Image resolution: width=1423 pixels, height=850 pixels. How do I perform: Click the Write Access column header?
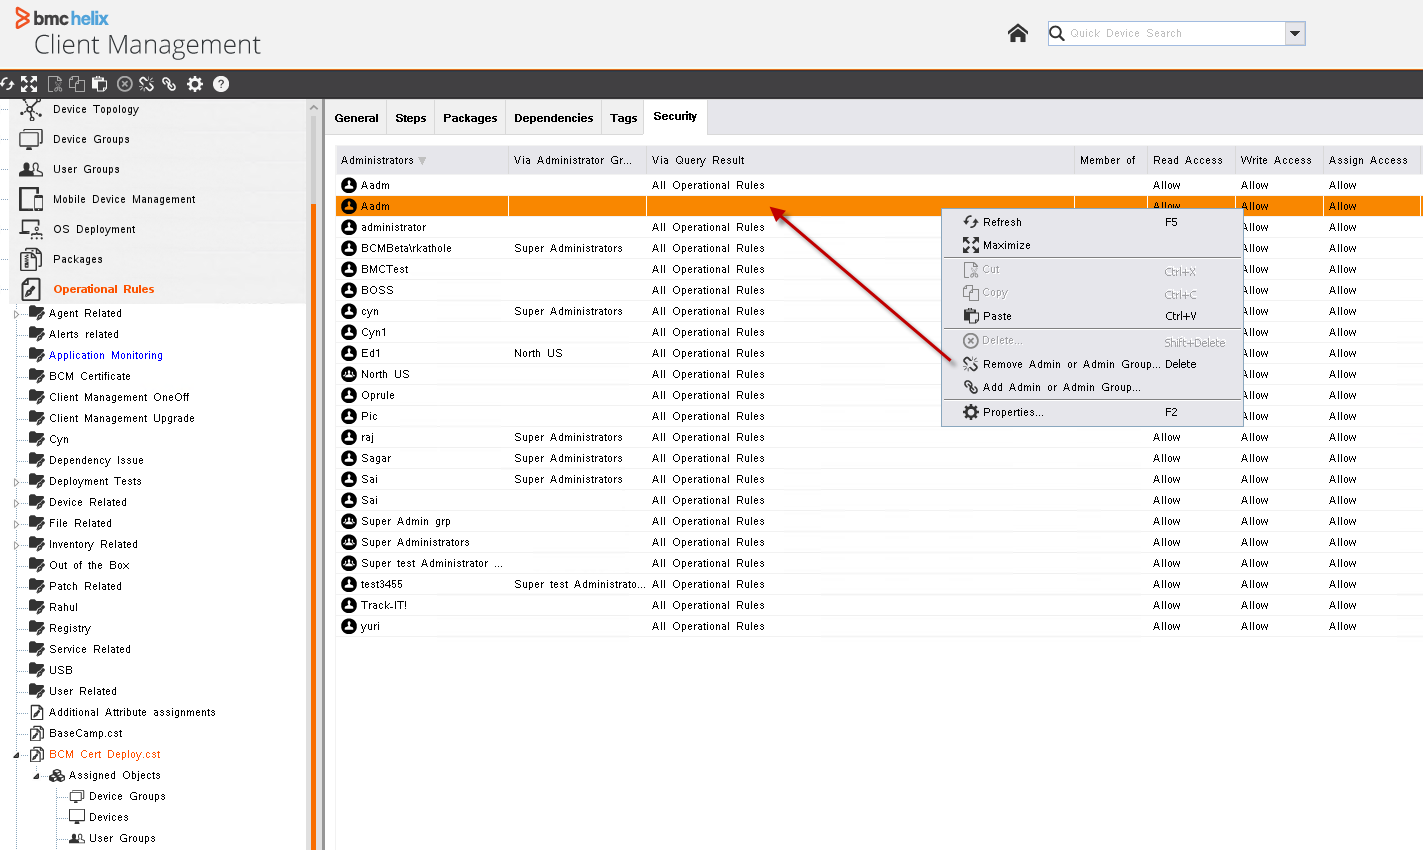(x=1279, y=160)
